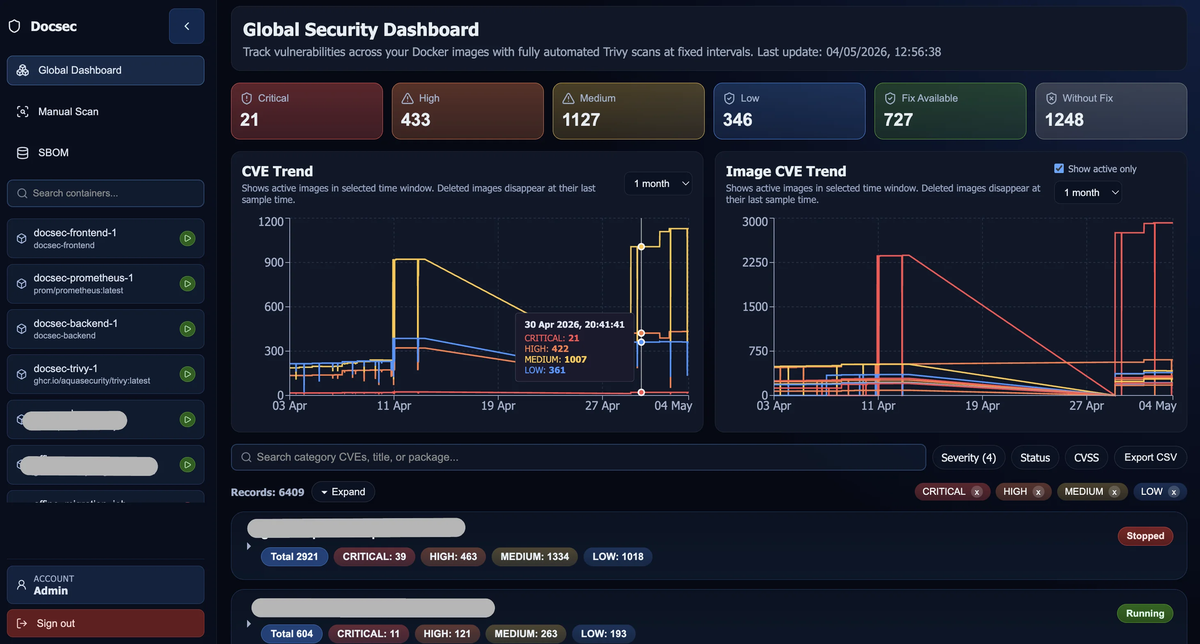Viewport: 1200px width, 644px height.
Task: Remove the CRITICAL severity filter chip
Action: tap(977, 492)
